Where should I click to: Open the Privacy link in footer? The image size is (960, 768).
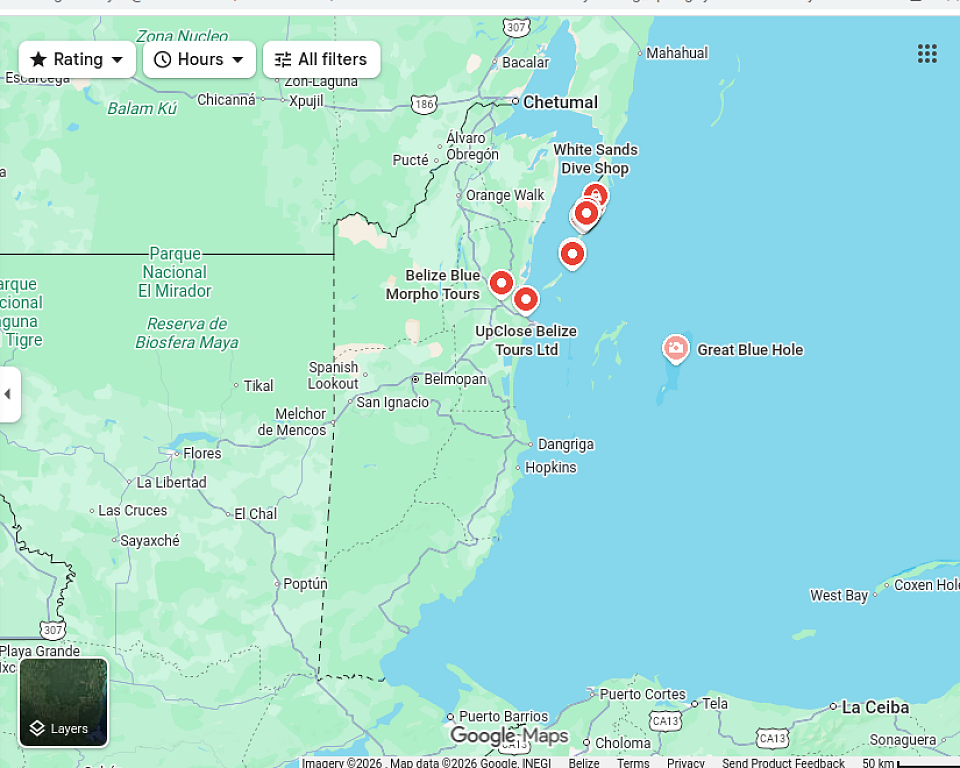coord(686,763)
